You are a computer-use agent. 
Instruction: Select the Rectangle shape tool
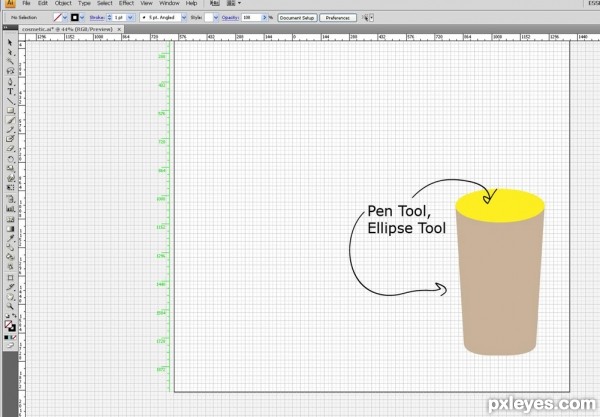(x=10, y=111)
